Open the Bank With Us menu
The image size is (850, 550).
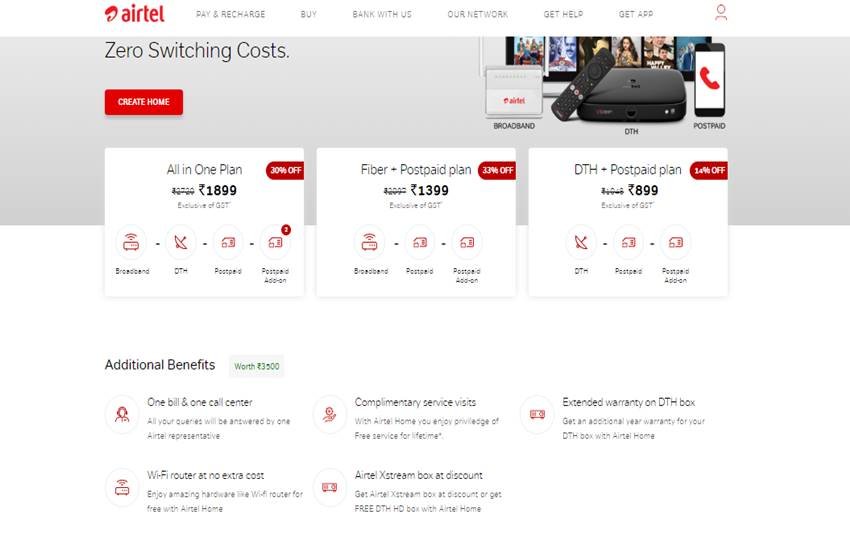(382, 14)
